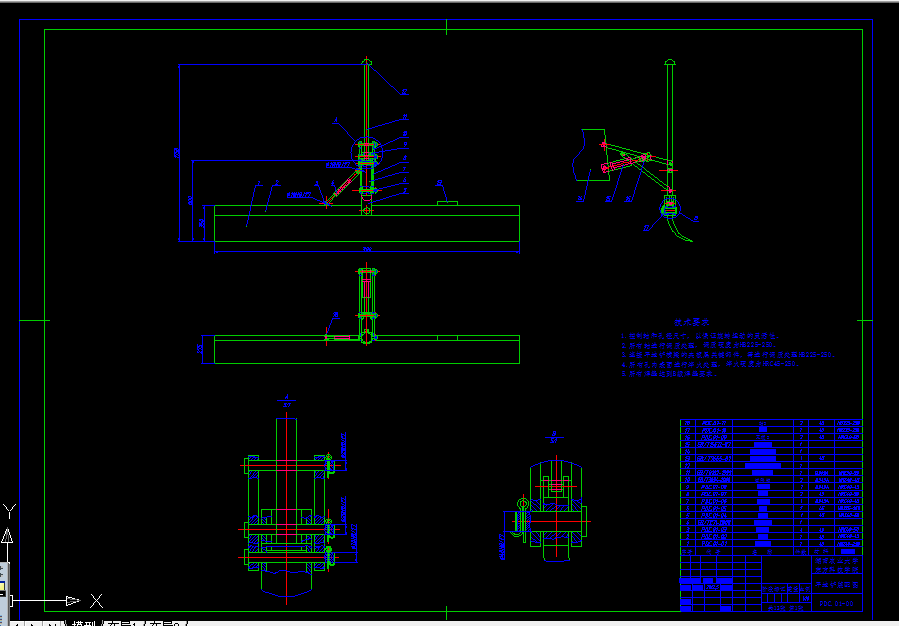Pick the eye bolt ring in section B detail
Viewport: 899px width, 626px height.
[x=523, y=504]
